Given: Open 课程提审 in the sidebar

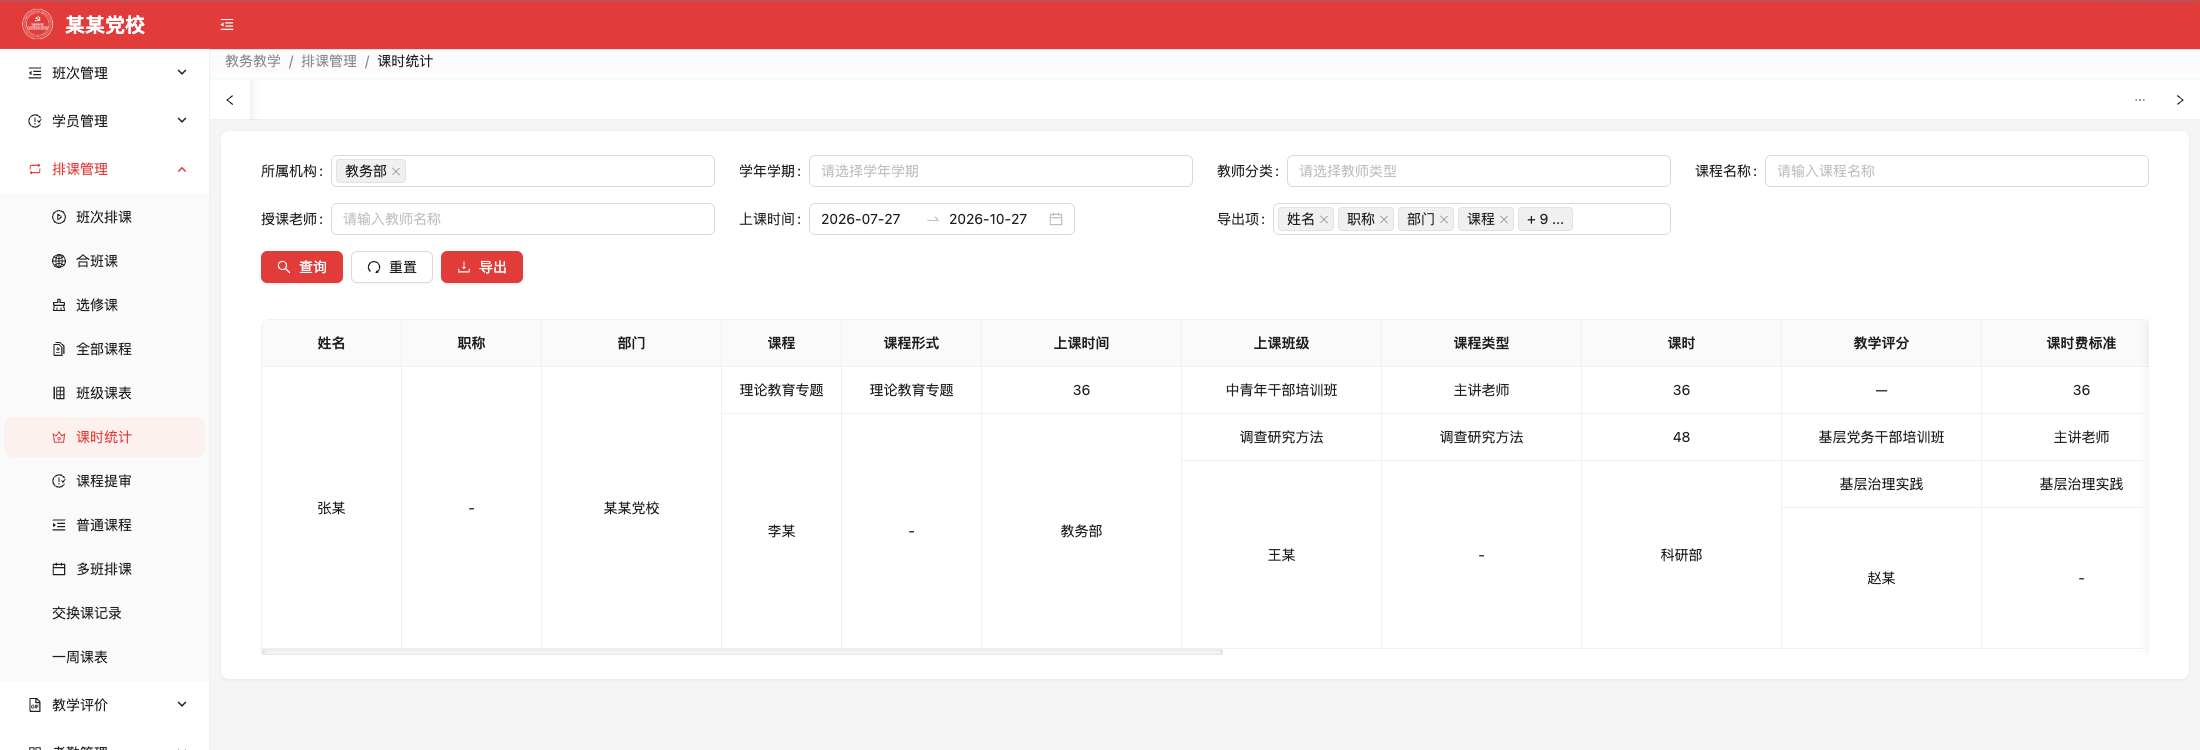Looking at the screenshot, I should coord(104,481).
